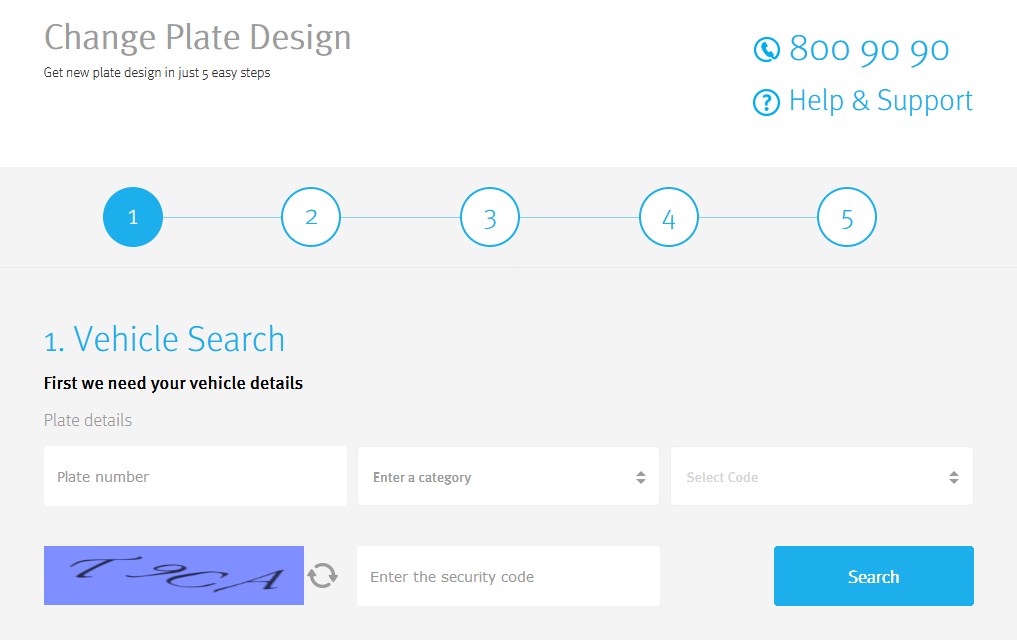The height and width of the screenshot is (640, 1017).
Task: Go to step 1 circle
Action: click(133, 218)
